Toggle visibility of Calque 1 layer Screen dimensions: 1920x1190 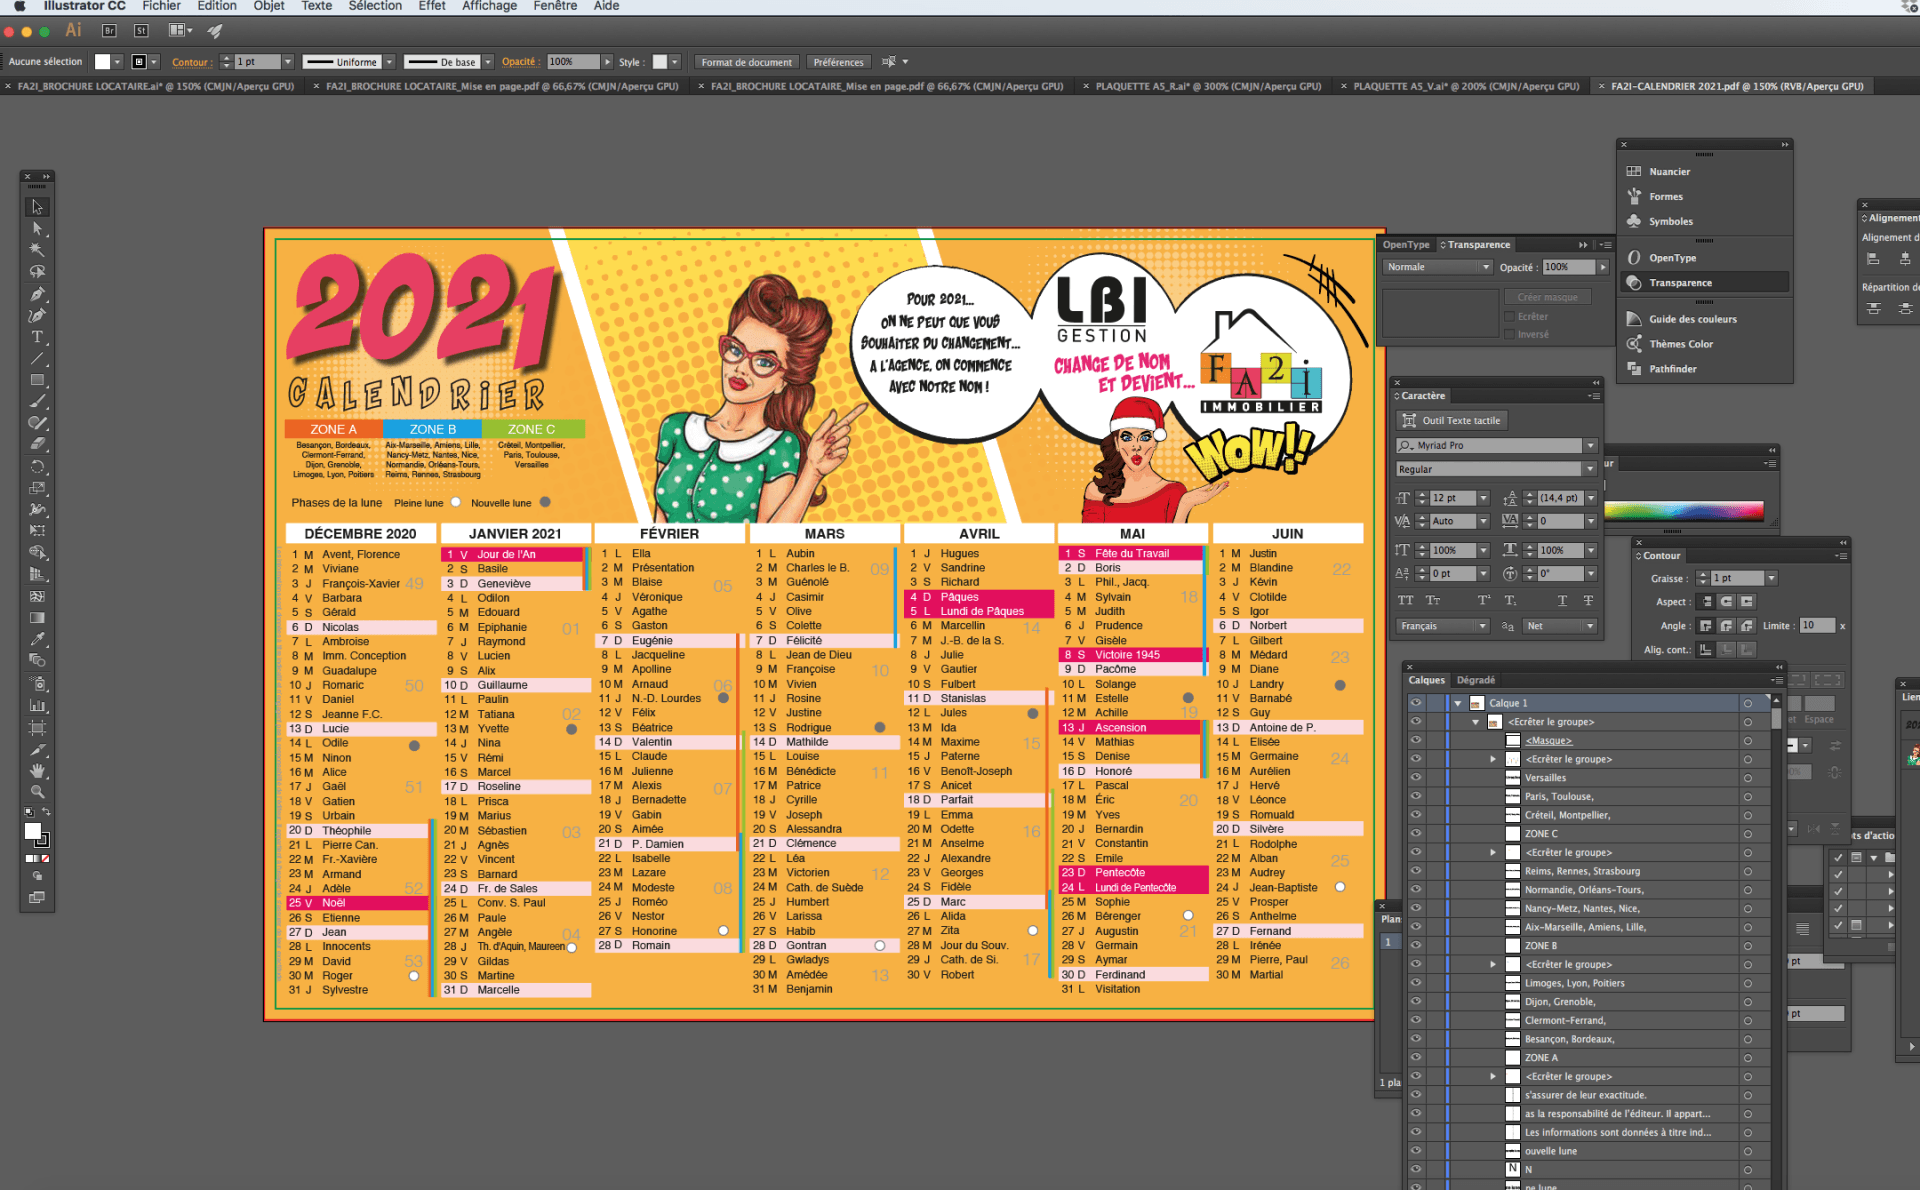pyautogui.click(x=1416, y=703)
